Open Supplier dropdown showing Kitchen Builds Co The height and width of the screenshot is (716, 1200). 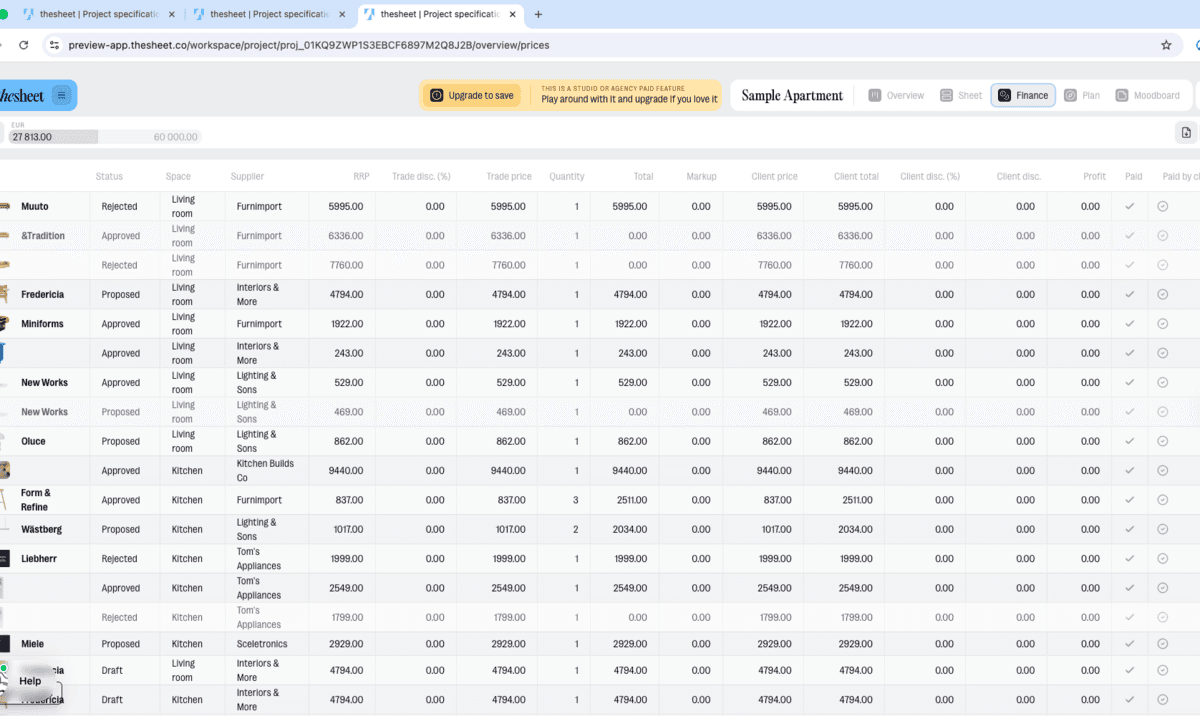tap(265, 471)
